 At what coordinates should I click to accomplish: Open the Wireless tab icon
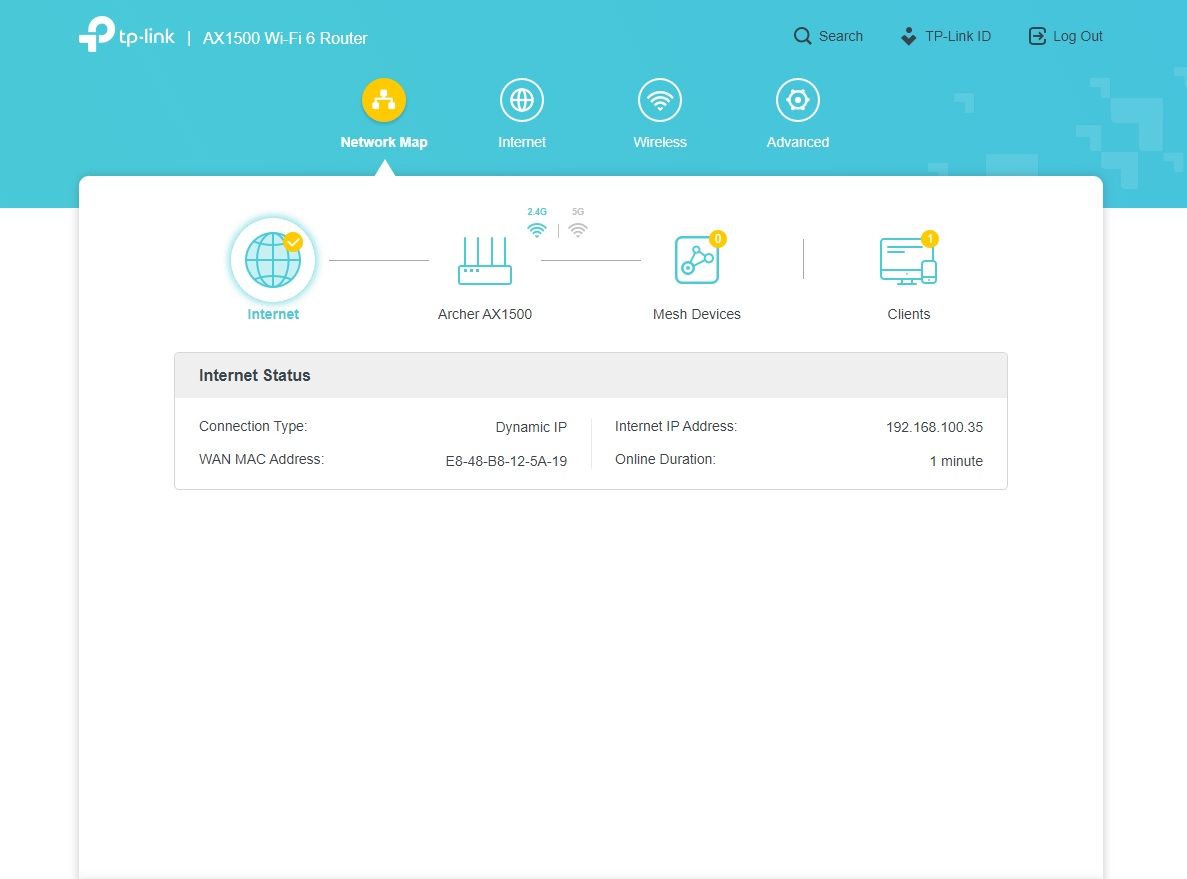[660, 100]
